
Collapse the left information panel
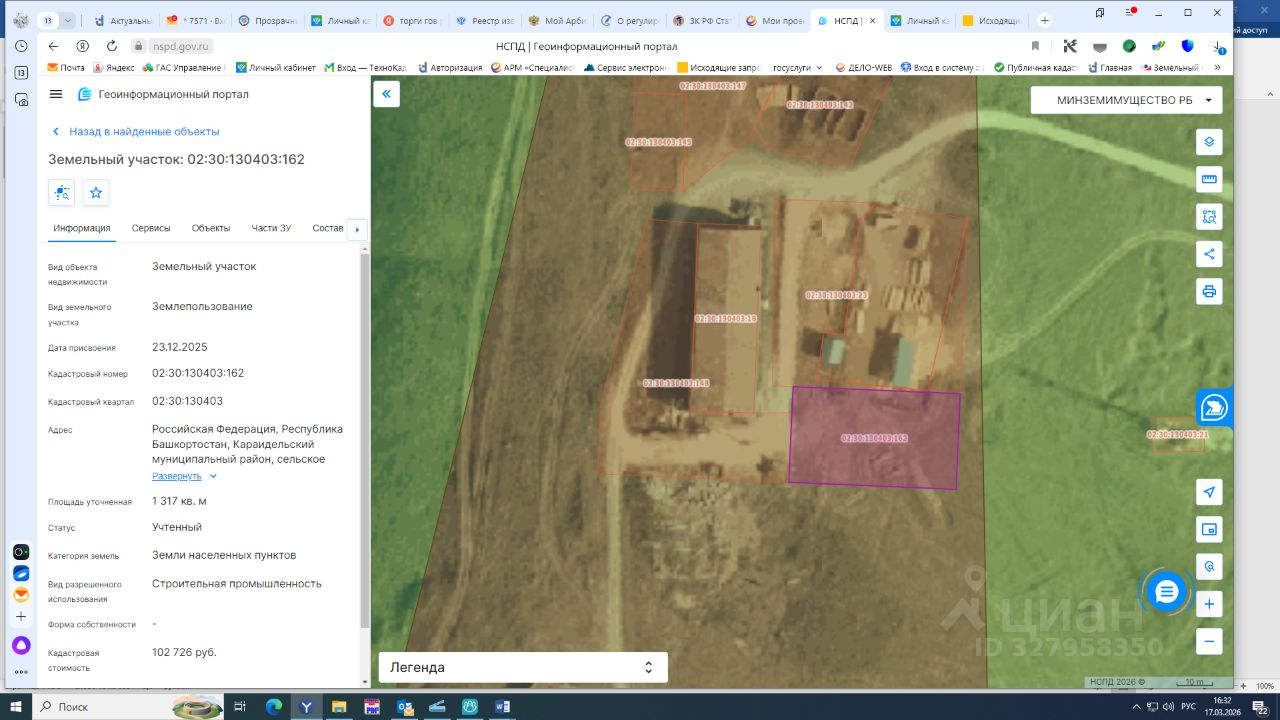pos(386,94)
